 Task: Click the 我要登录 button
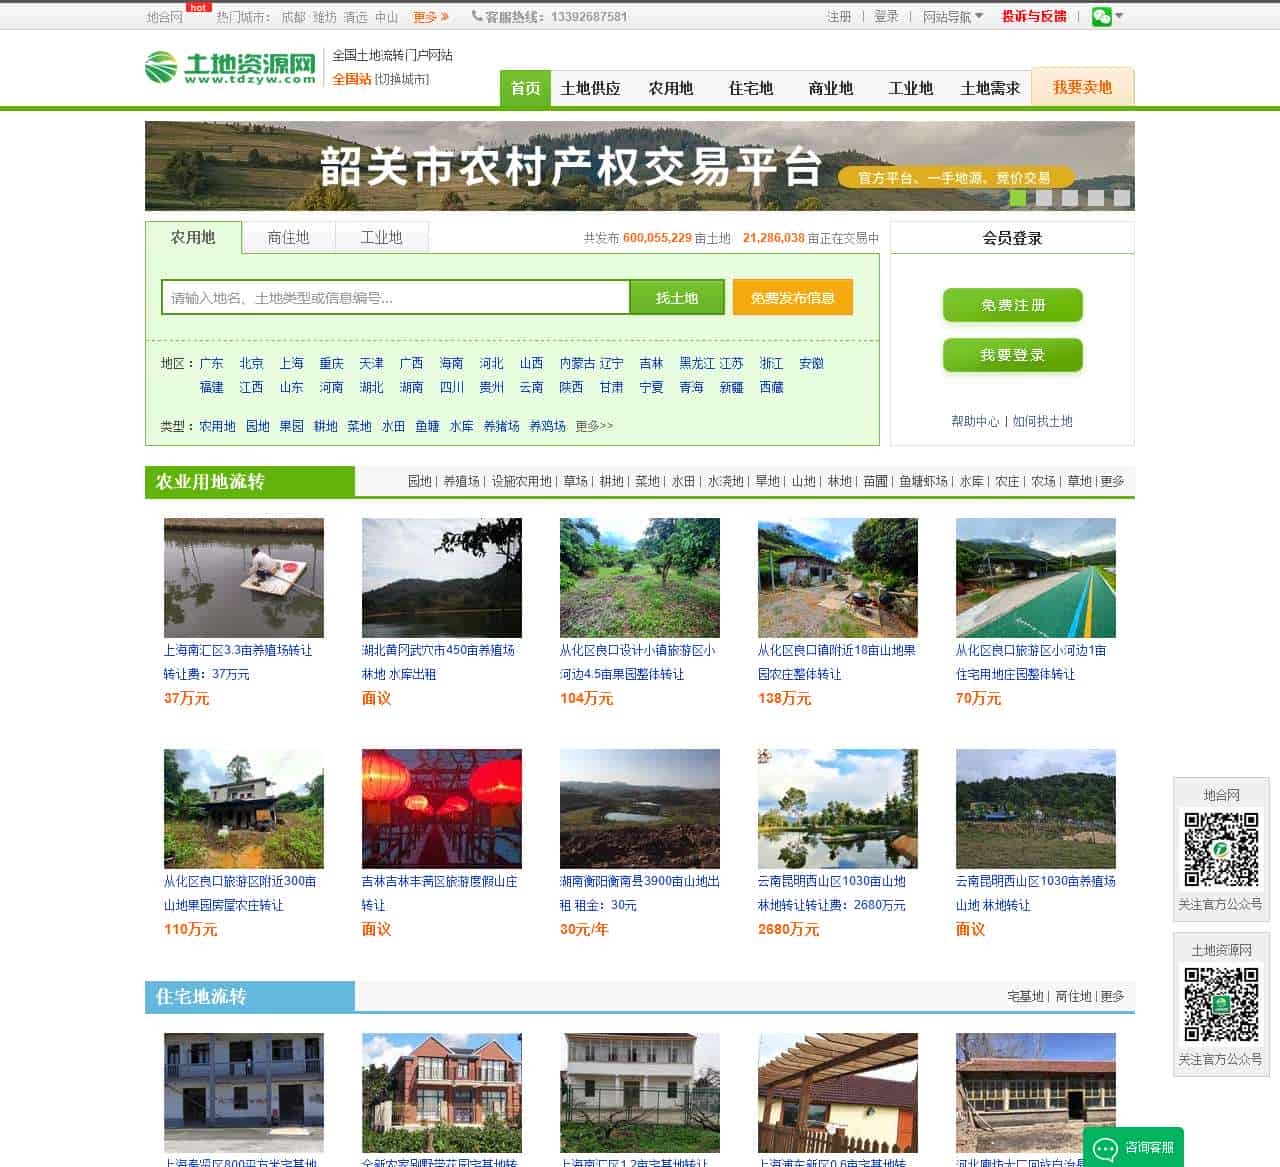(x=1013, y=355)
